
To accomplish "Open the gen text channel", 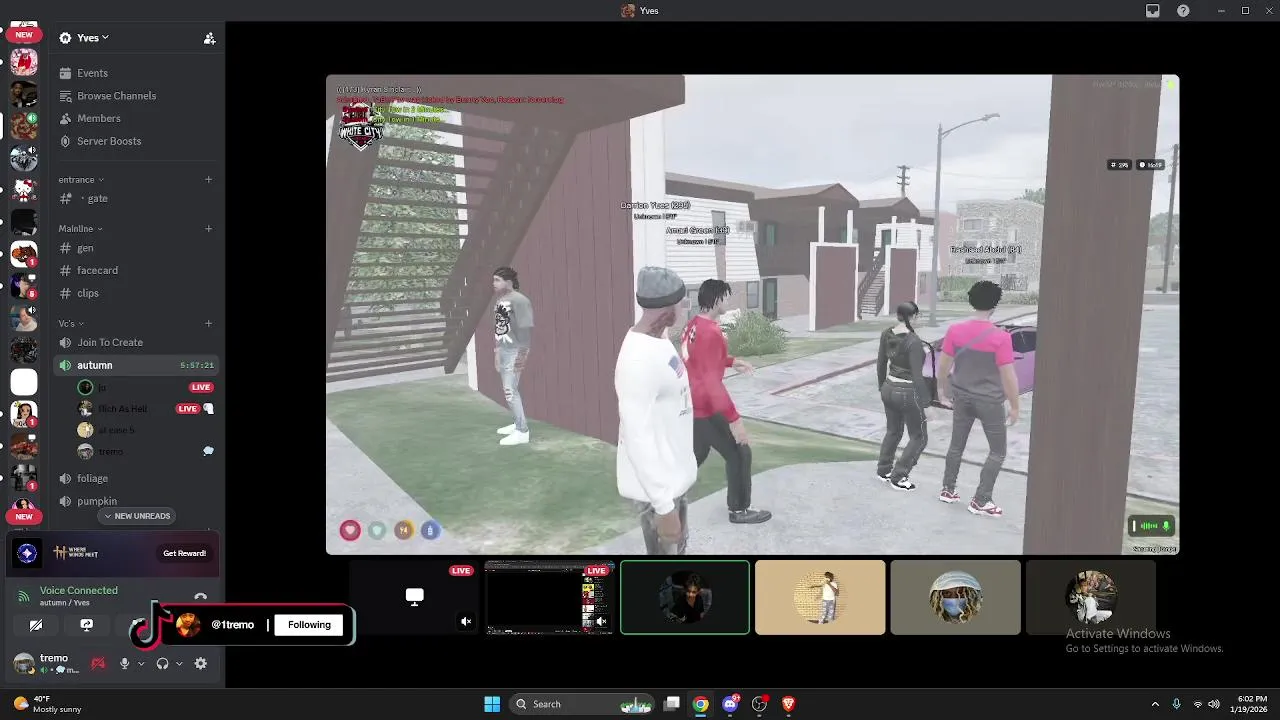I will coord(135,248).
